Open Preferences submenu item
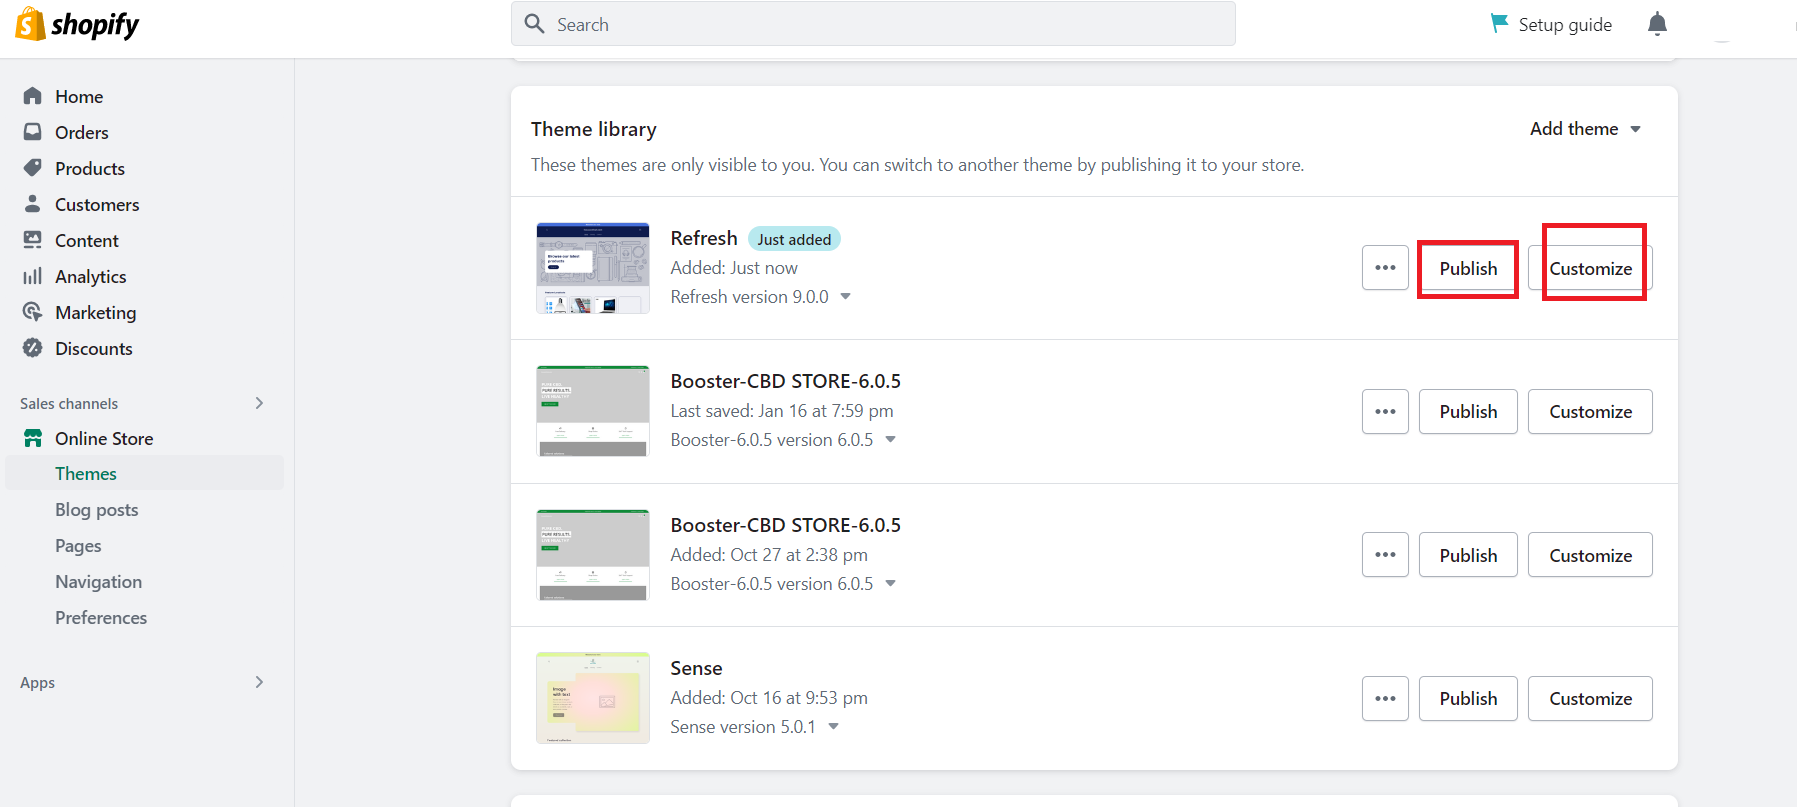 point(101,618)
